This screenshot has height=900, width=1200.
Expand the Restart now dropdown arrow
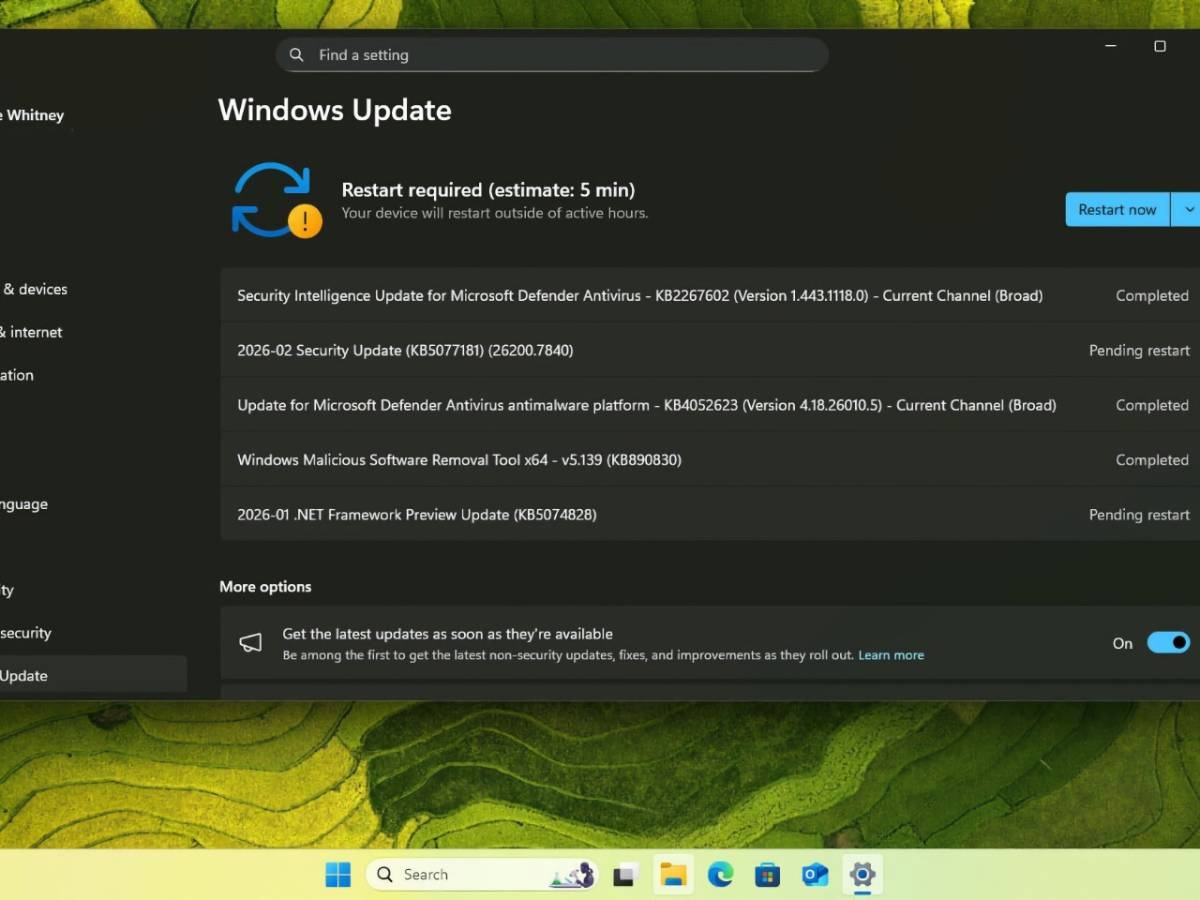(x=1187, y=210)
